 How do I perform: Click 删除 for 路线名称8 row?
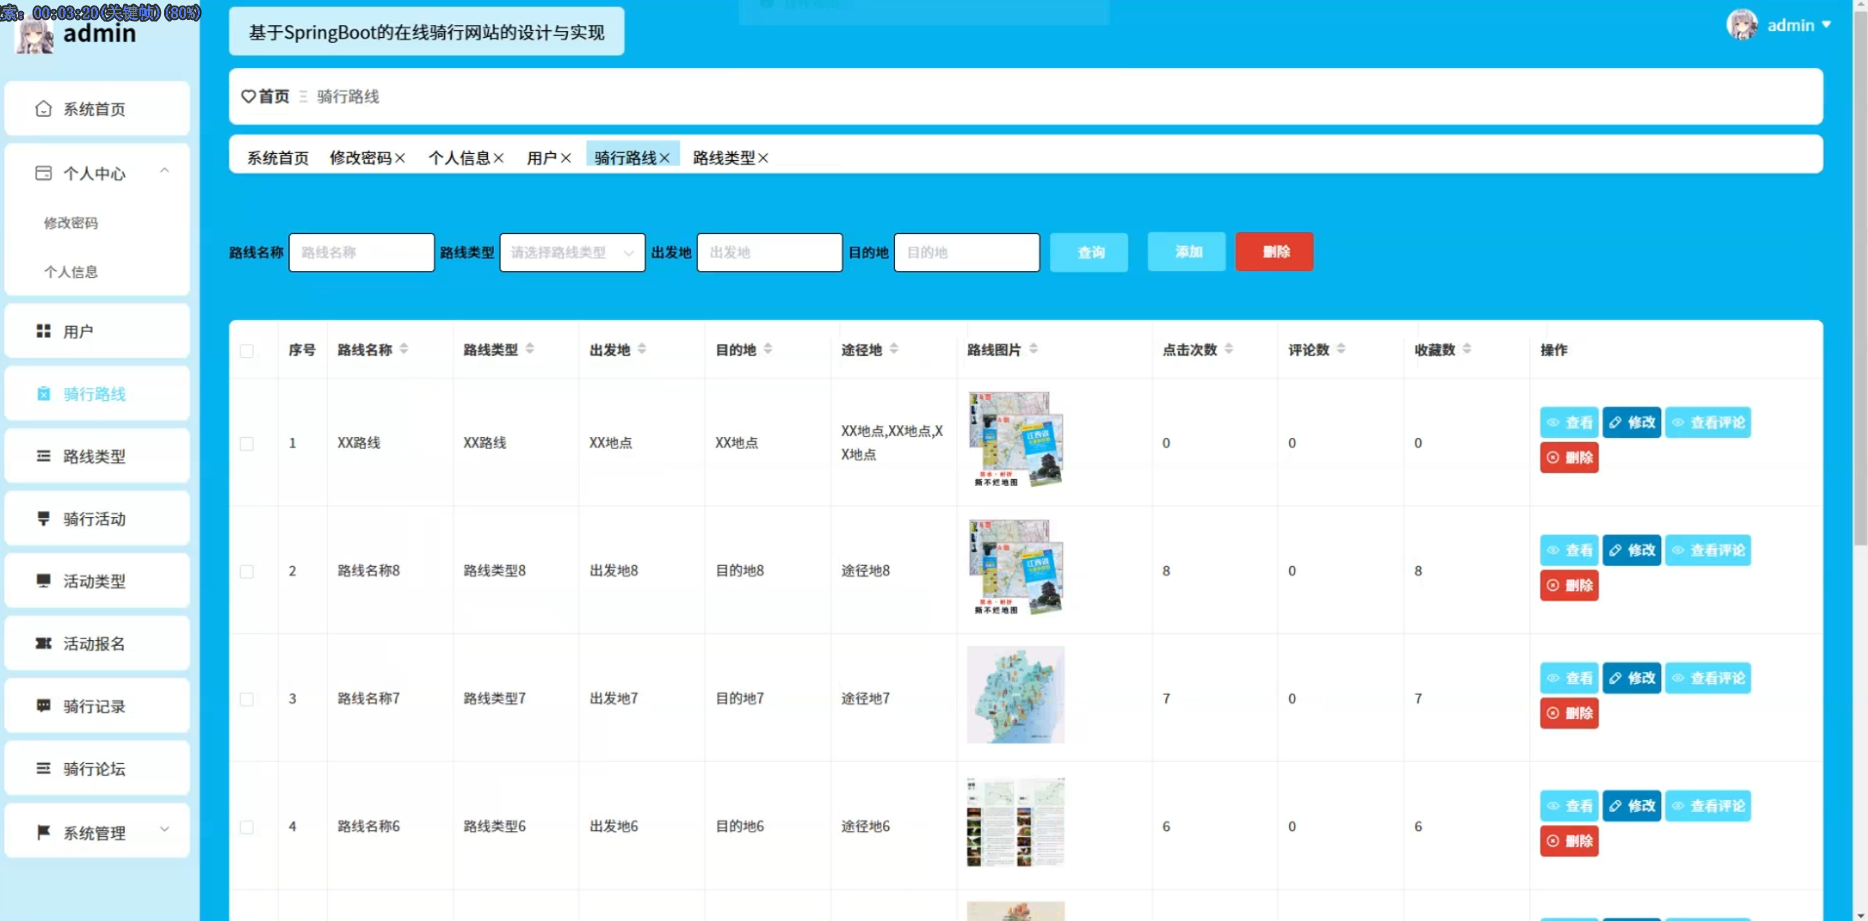1569,585
